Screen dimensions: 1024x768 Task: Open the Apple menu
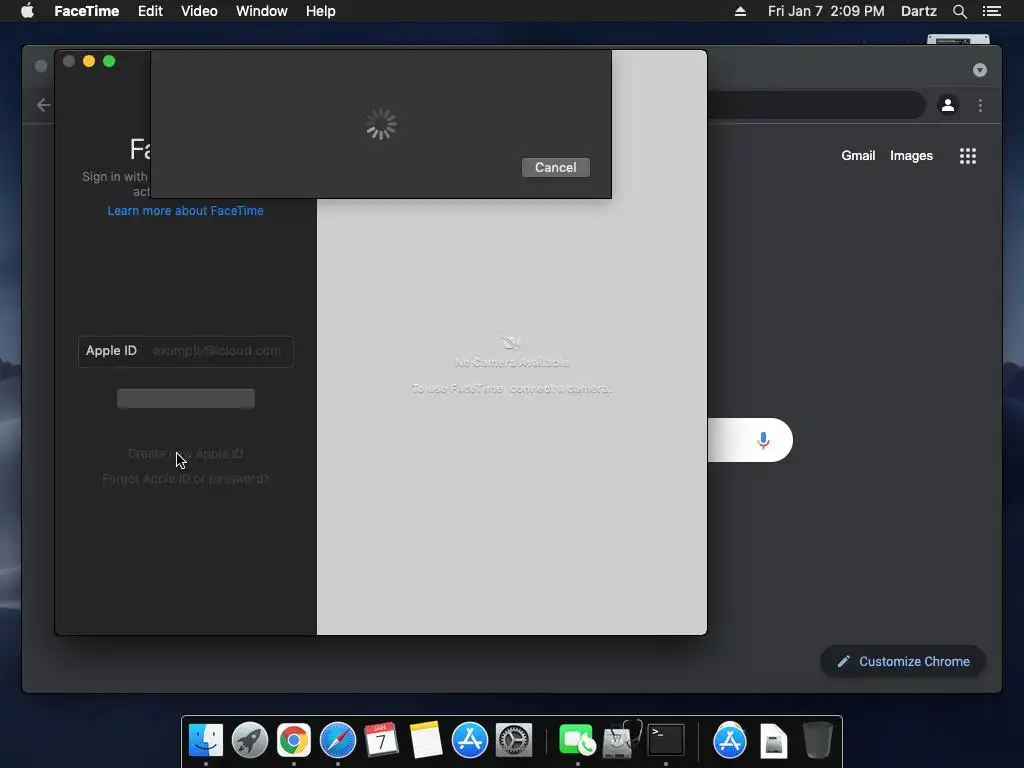point(27,11)
